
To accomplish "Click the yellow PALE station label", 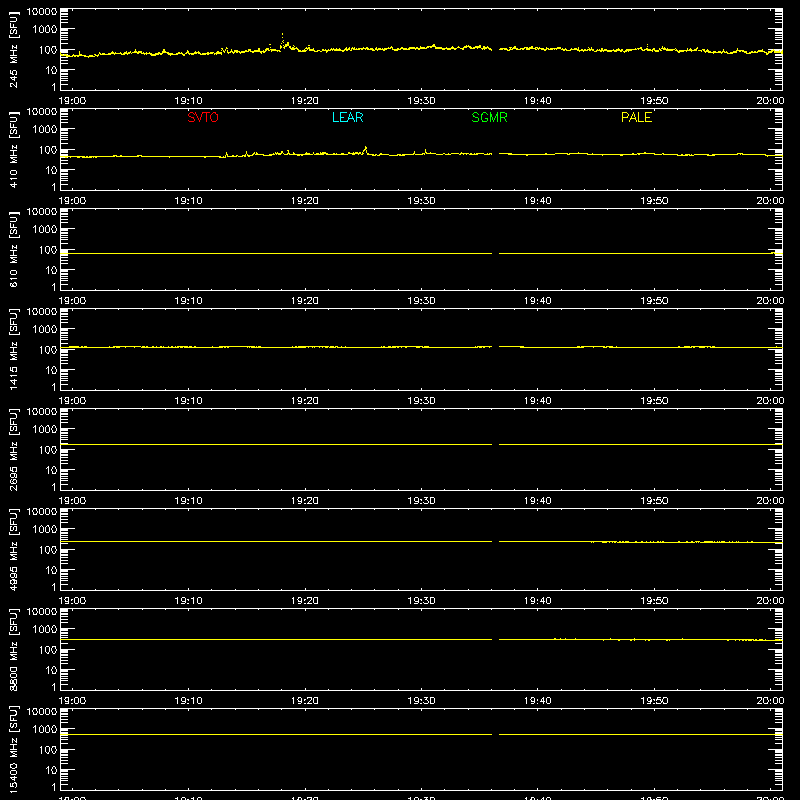I will tap(636, 117).
